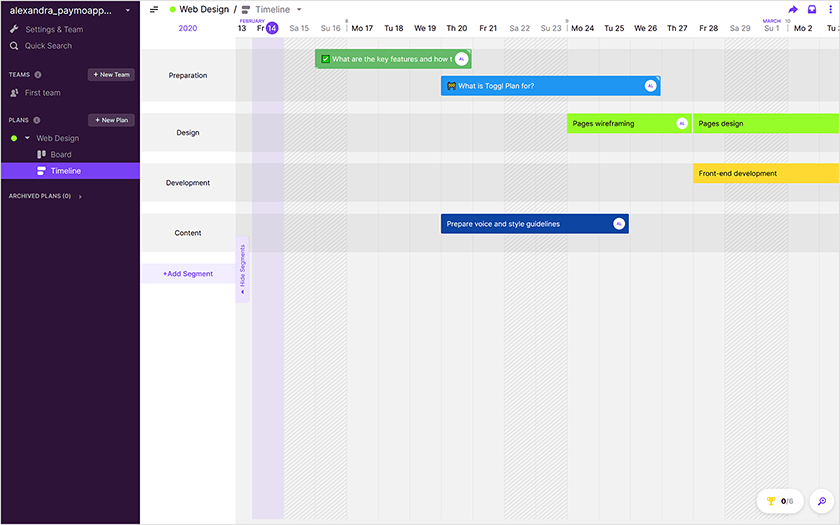Click the green Web Design color dot in sidebar
This screenshot has width=840, height=525.
(14, 138)
